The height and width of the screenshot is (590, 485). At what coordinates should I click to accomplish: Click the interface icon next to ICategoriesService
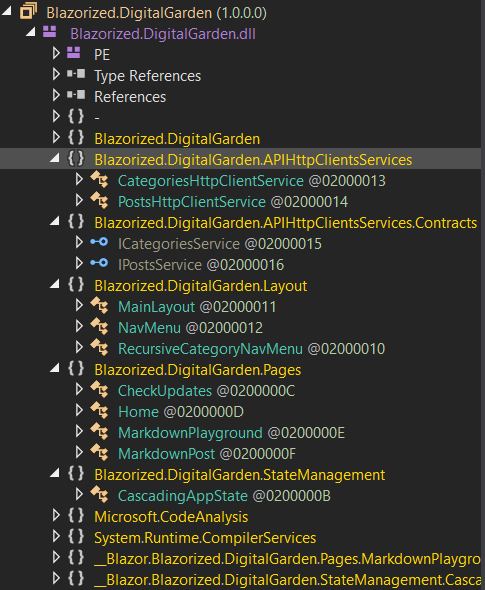point(99,242)
